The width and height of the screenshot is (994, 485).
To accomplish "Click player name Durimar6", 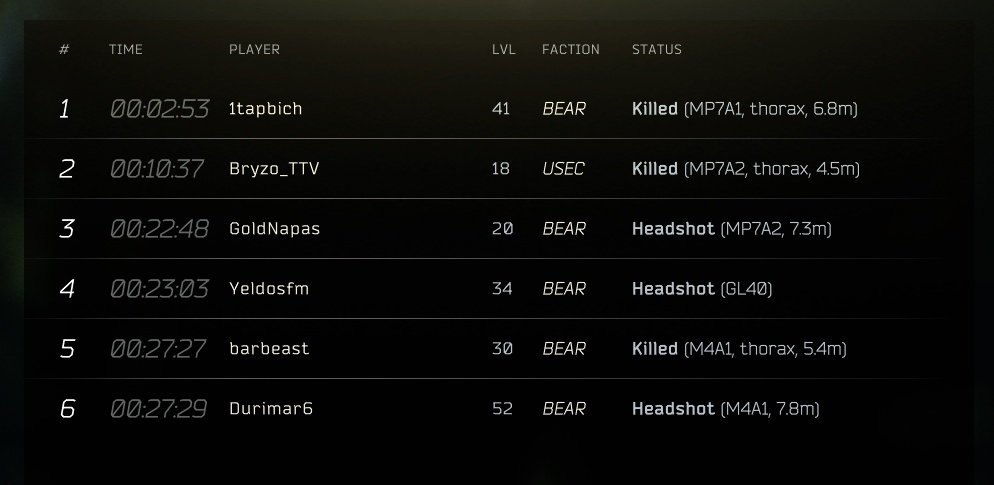I will coord(271,409).
